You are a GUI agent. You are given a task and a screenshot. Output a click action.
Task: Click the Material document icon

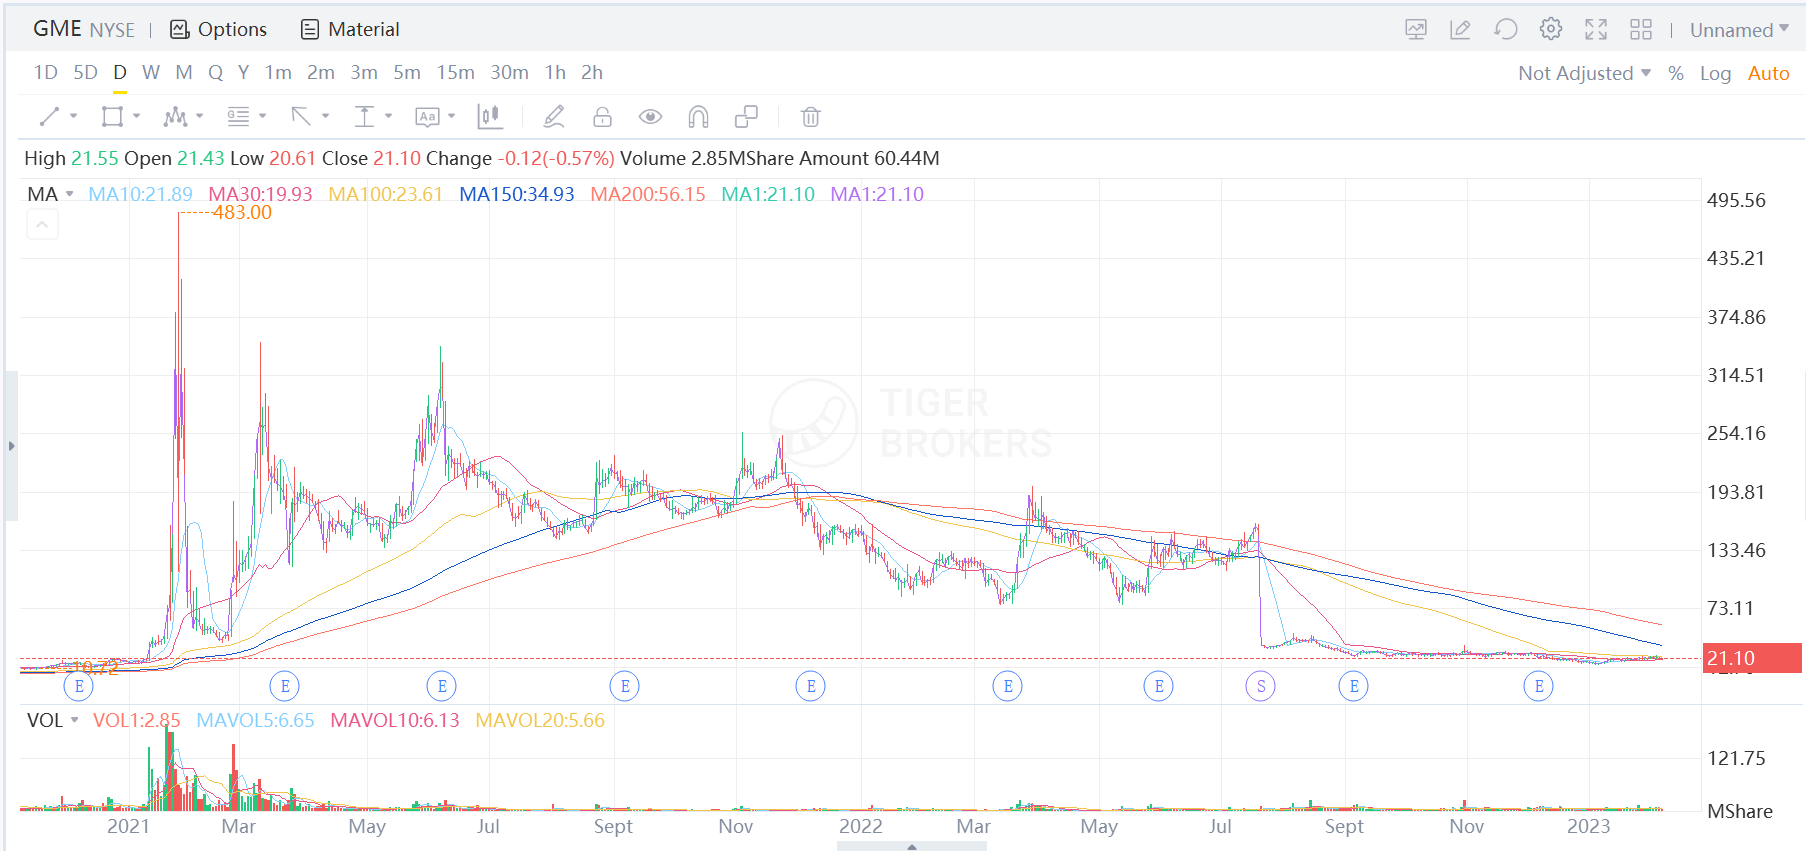click(x=310, y=30)
